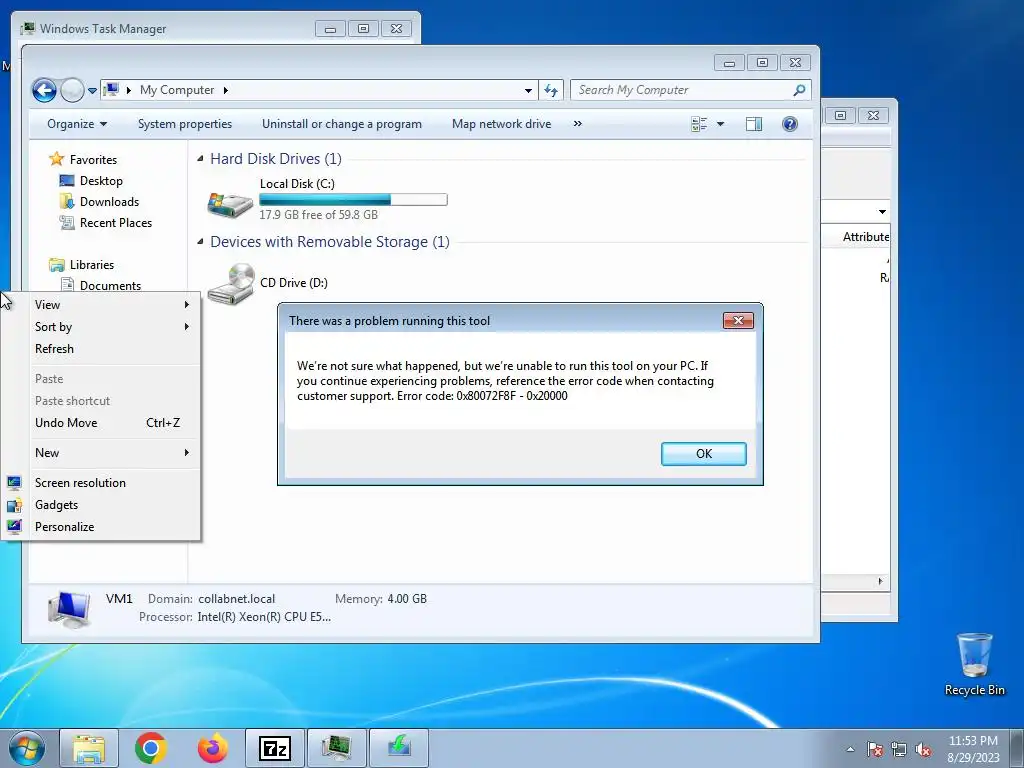Screen dimensions: 1024x768
Task: Click the Forward navigation arrow in Explorer
Action: 72,90
